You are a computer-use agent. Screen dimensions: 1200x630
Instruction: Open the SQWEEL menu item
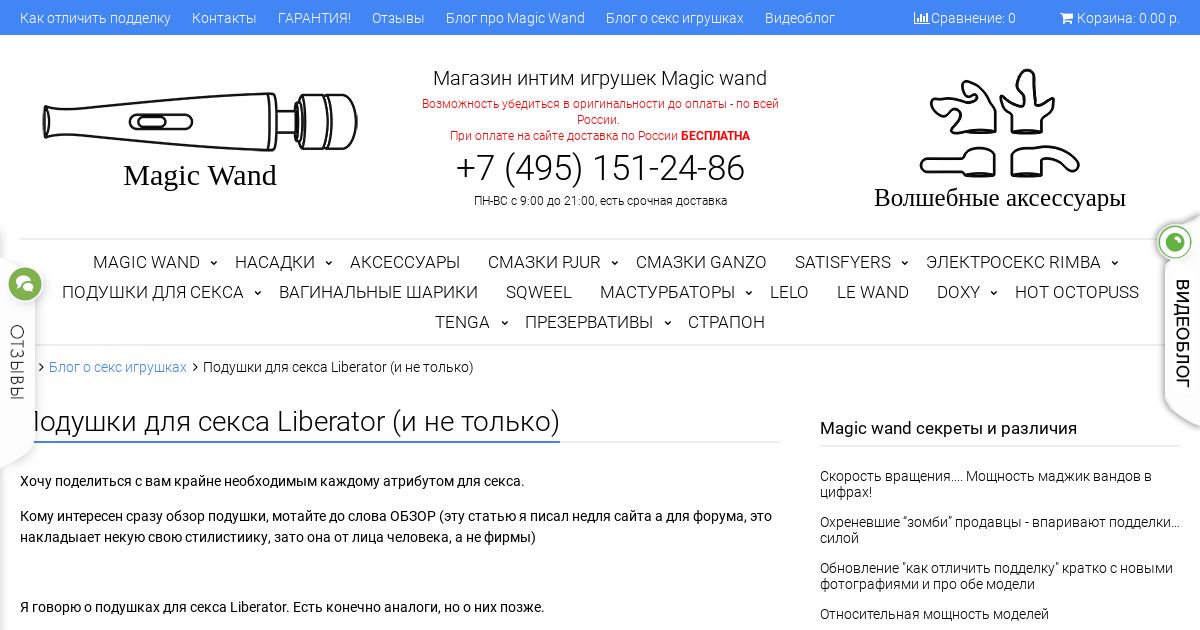pyautogui.click(x=539, y=292)
